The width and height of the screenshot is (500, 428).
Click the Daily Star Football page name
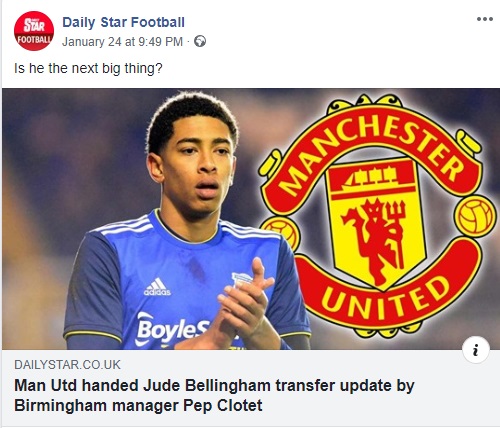[123, 22]
